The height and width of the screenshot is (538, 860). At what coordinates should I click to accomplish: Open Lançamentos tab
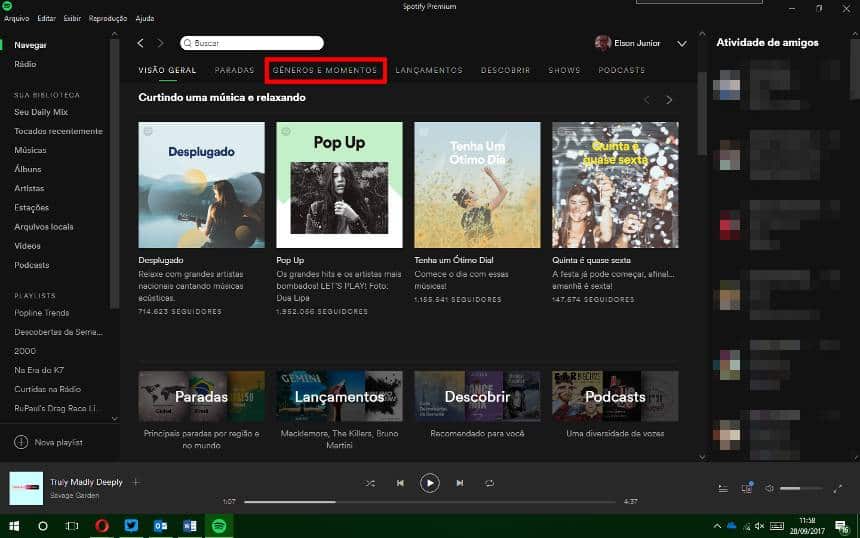(429, 70)
